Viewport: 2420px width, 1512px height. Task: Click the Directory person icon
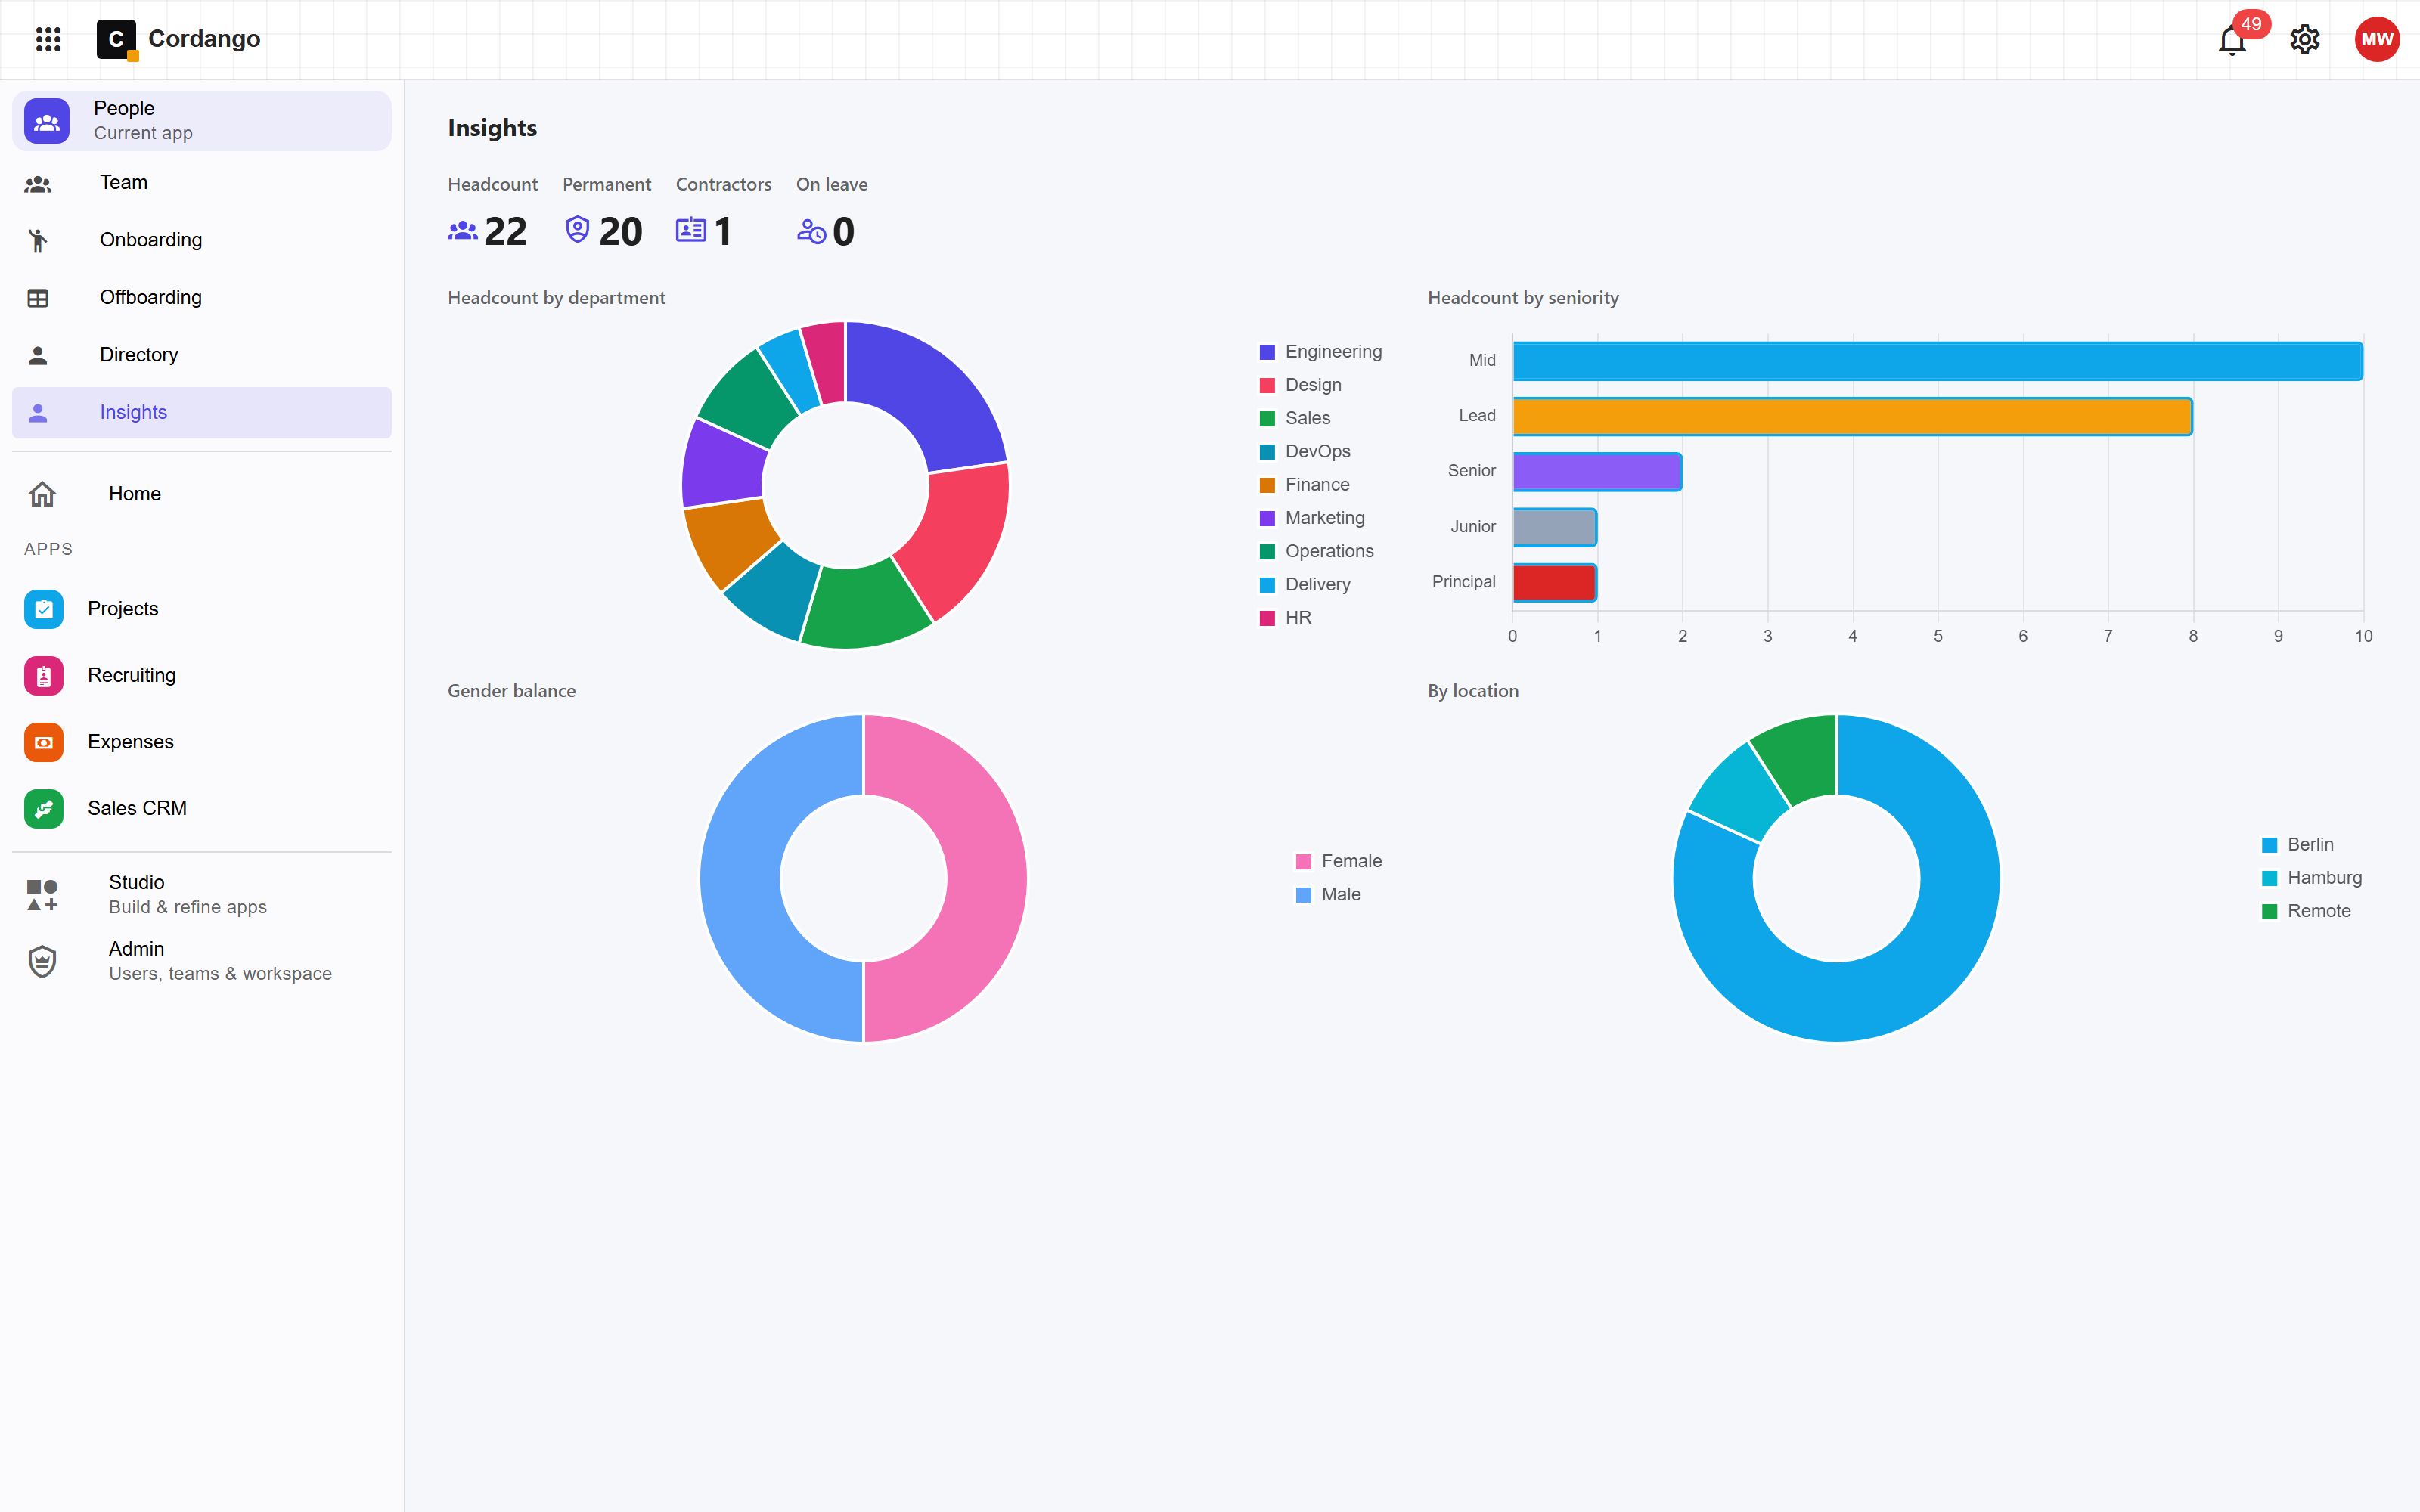point(38,355)
